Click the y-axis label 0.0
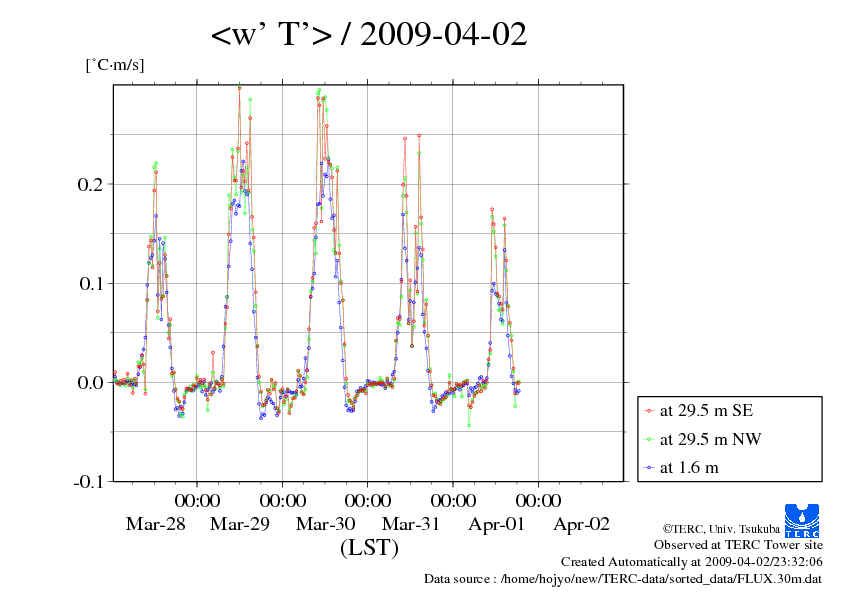Viewport: 842px width, 595px height. click(90, 382)
